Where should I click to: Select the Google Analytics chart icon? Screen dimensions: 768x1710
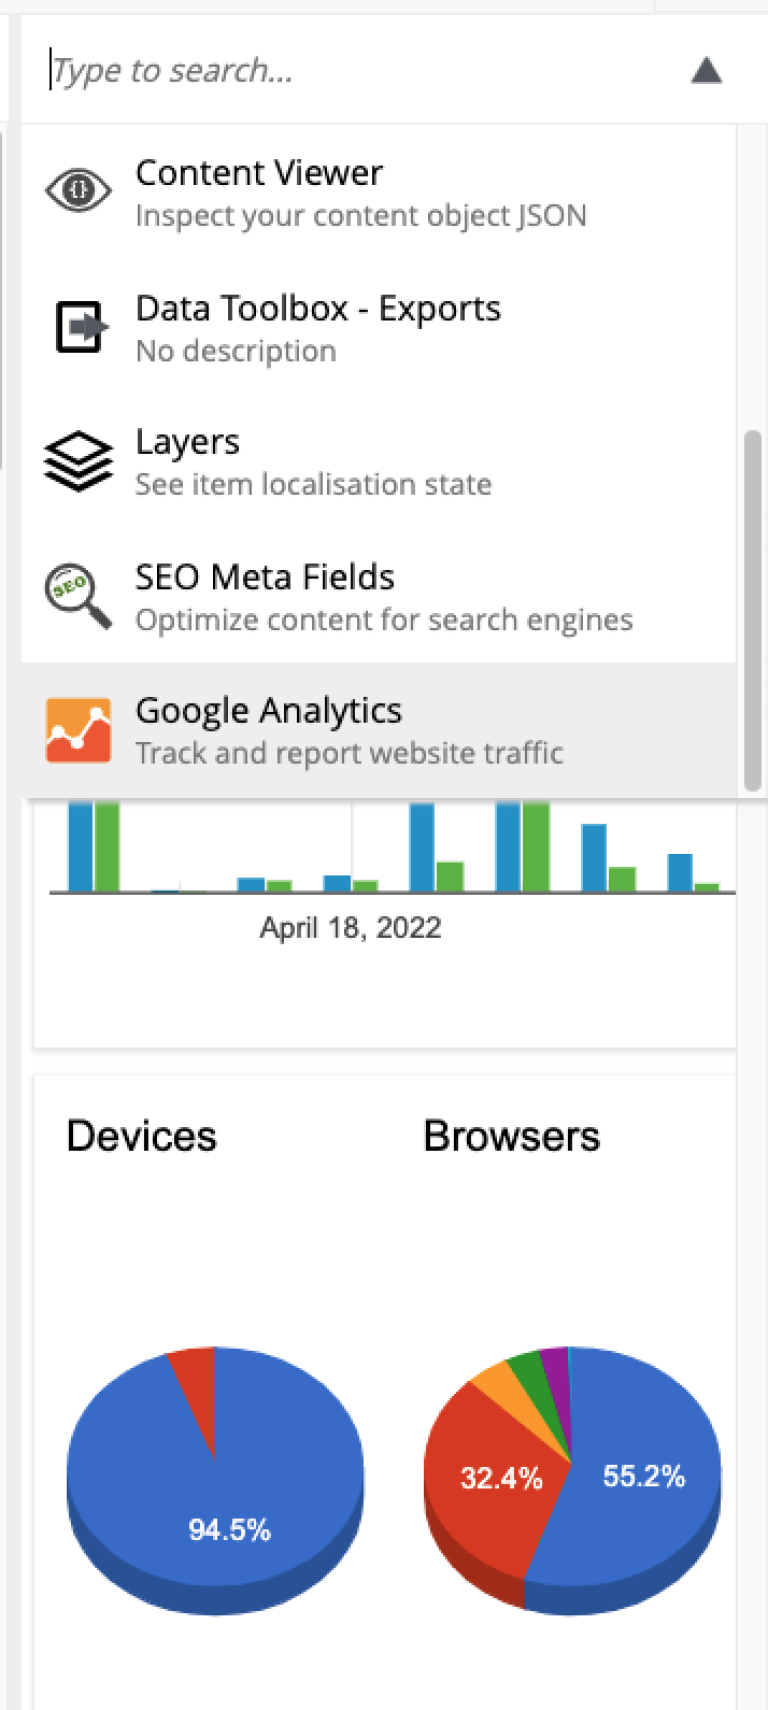click(x=78, y=729)
